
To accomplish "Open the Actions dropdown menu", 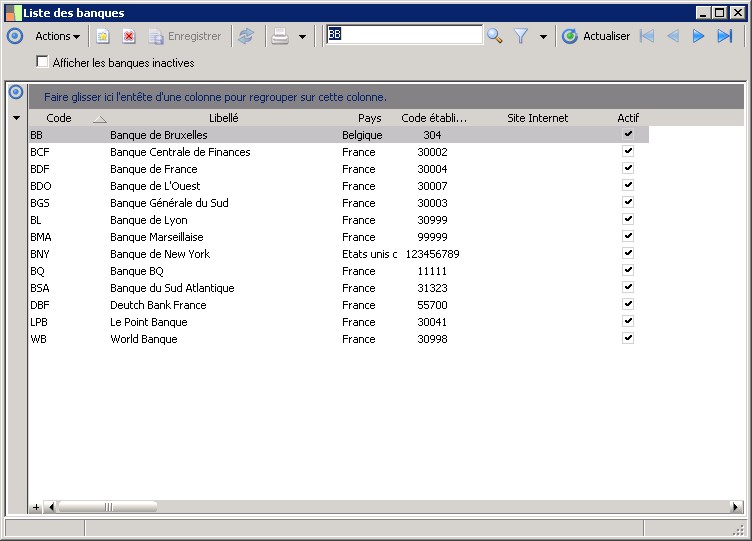I will [x=57, y=36].
